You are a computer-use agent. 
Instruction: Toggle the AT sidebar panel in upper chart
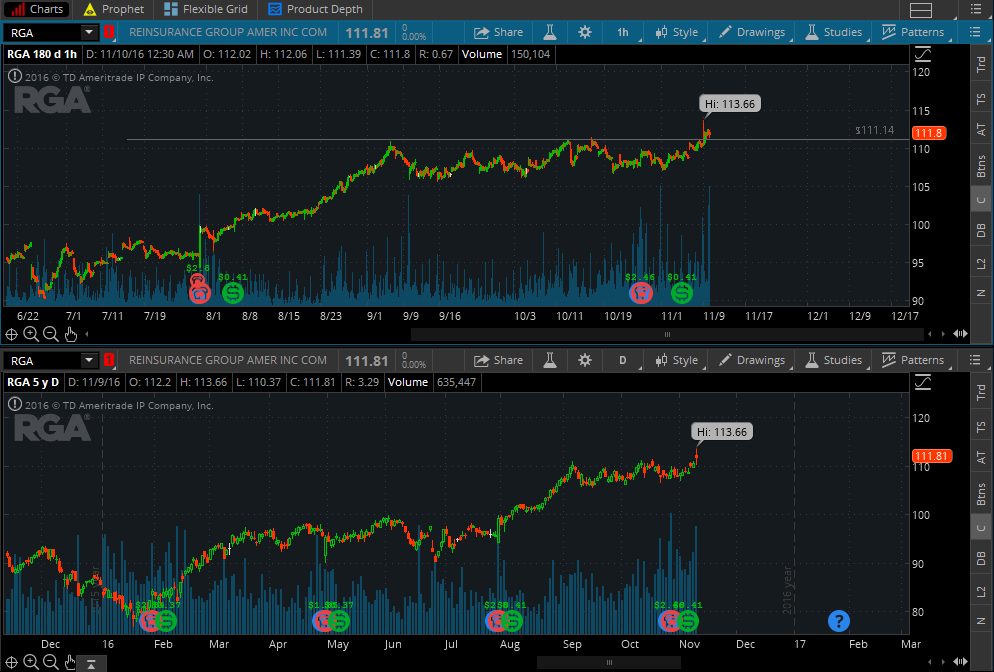pyautogui.click(x=981, y=129)
